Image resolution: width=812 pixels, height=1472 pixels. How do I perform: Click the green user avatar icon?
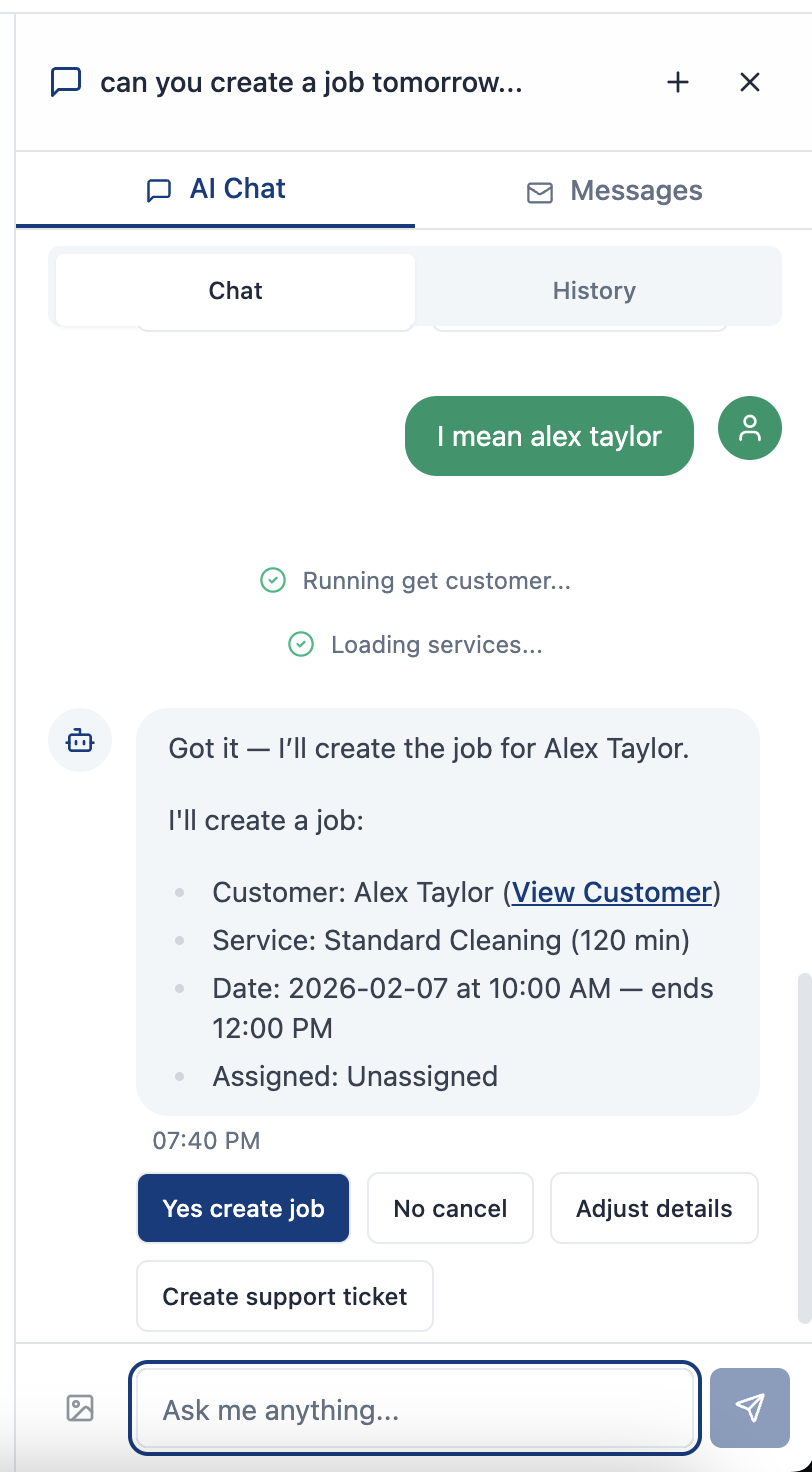click(749, 428)
